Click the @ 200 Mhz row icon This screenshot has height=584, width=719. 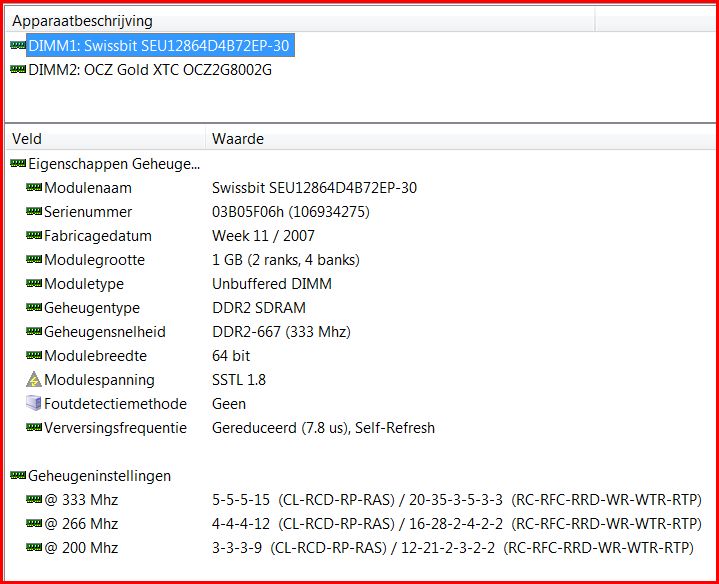coord(34,547)
